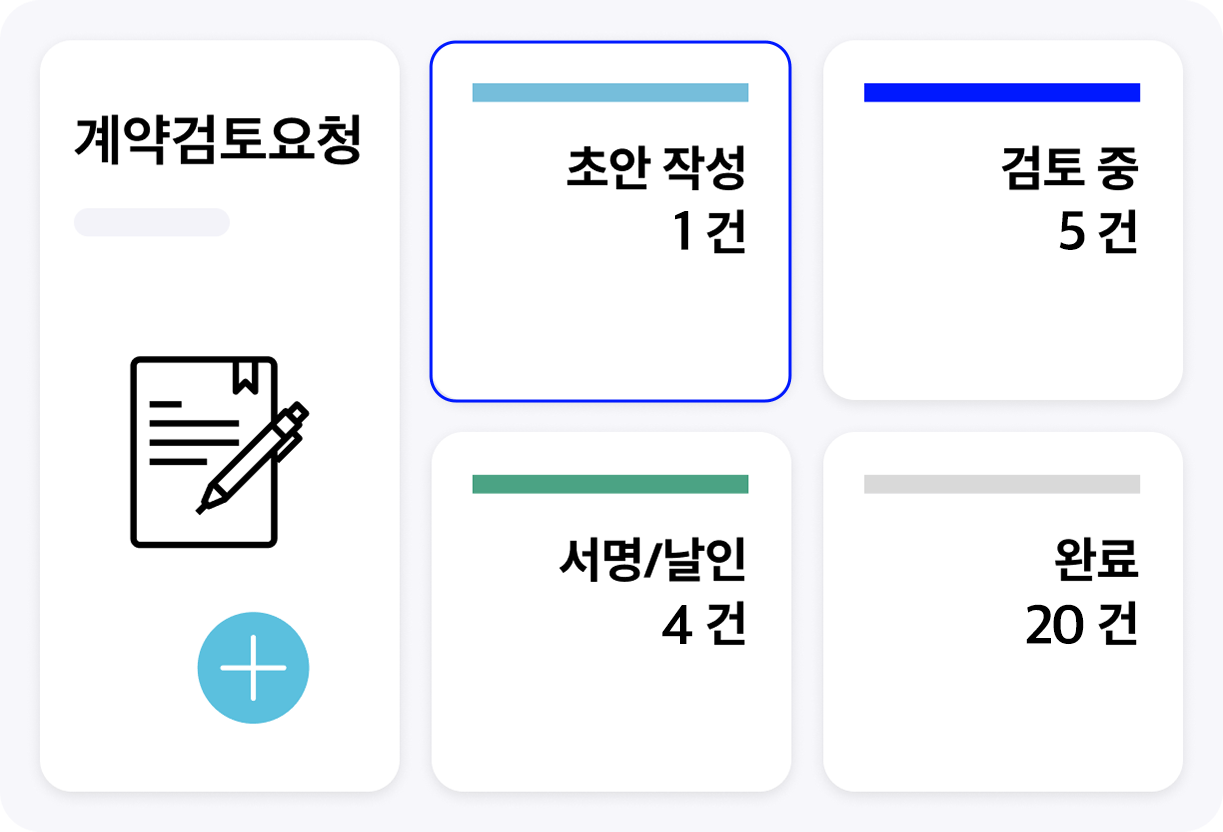Viewport: 1223px width, 832px height.
Task: Click the gray bar on 완료 card
Action: (x=1002, y=484)
